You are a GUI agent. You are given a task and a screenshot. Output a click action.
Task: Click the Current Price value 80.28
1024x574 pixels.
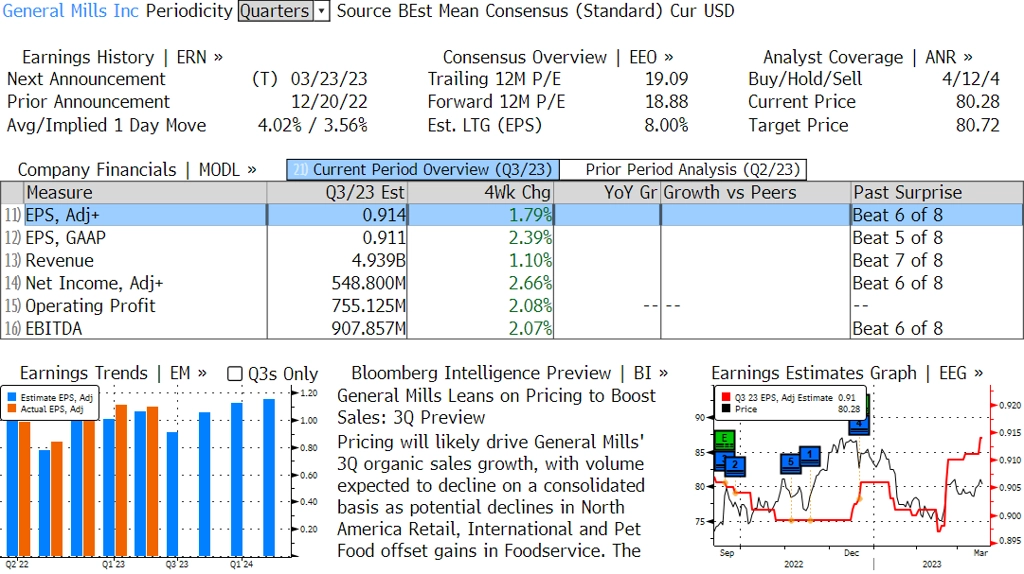point(978,102)
